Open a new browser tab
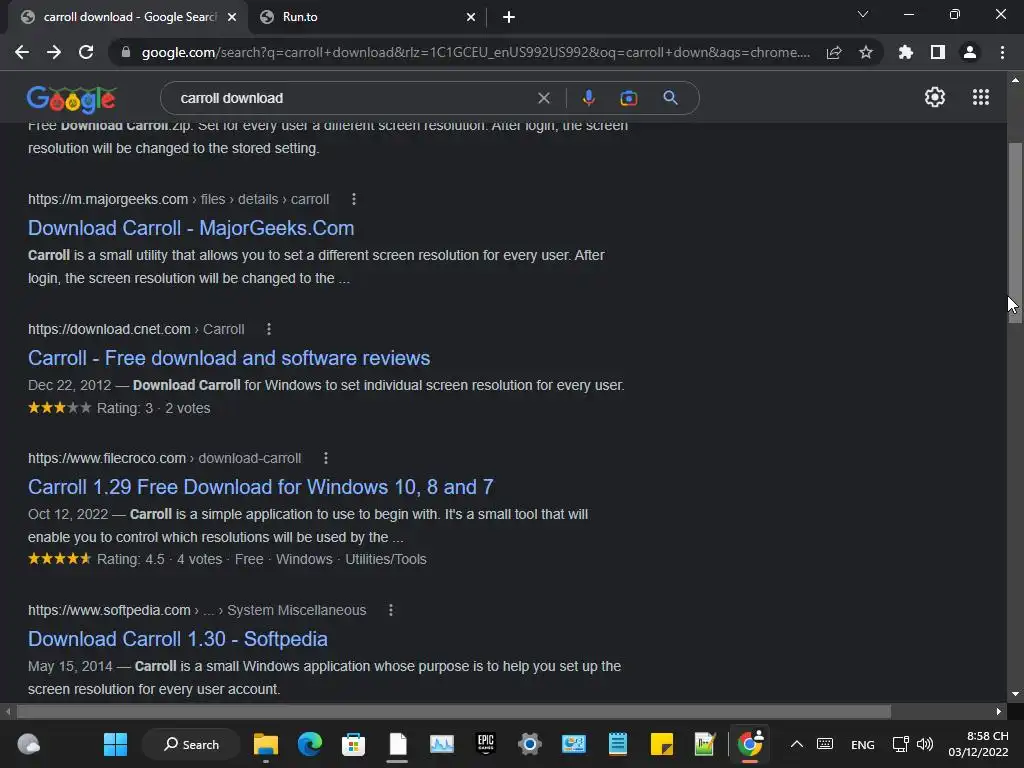 tap(509, 17)
